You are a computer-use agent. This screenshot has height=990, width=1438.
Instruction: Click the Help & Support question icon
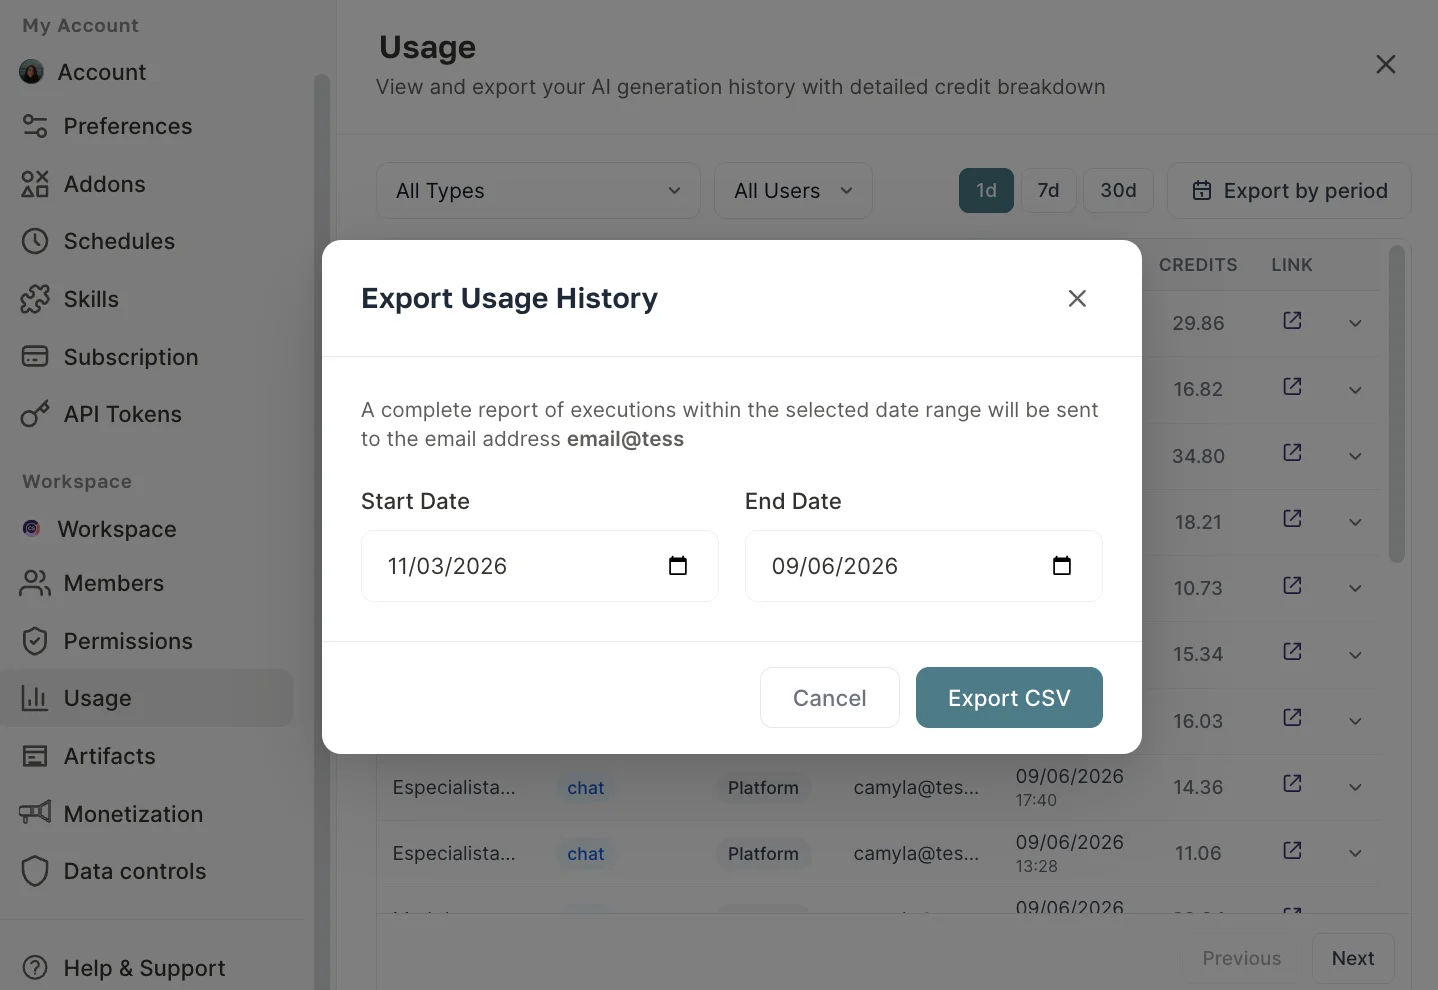coord(35,968)
